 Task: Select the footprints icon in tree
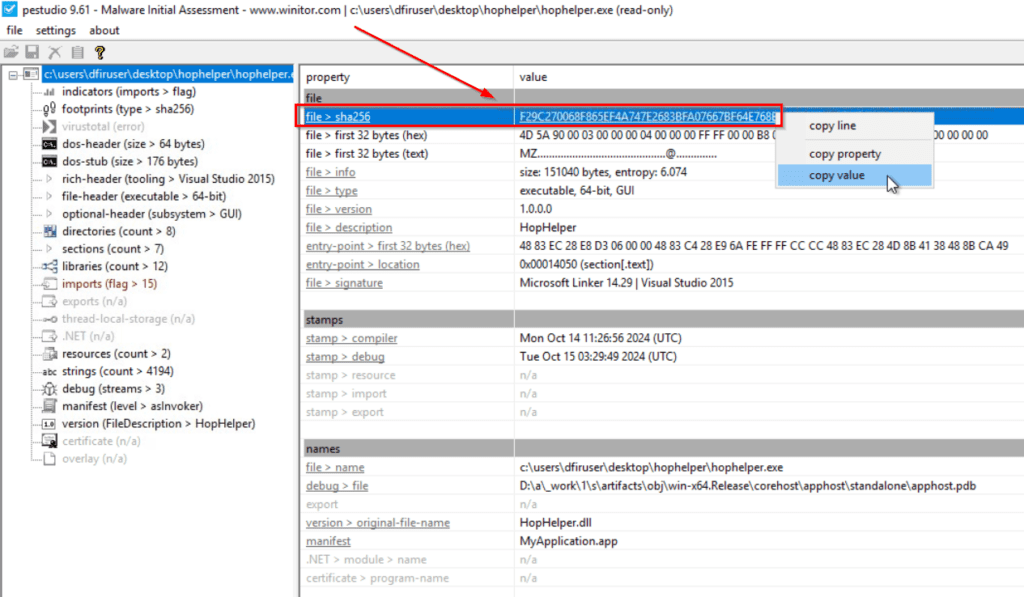point(48,109)
